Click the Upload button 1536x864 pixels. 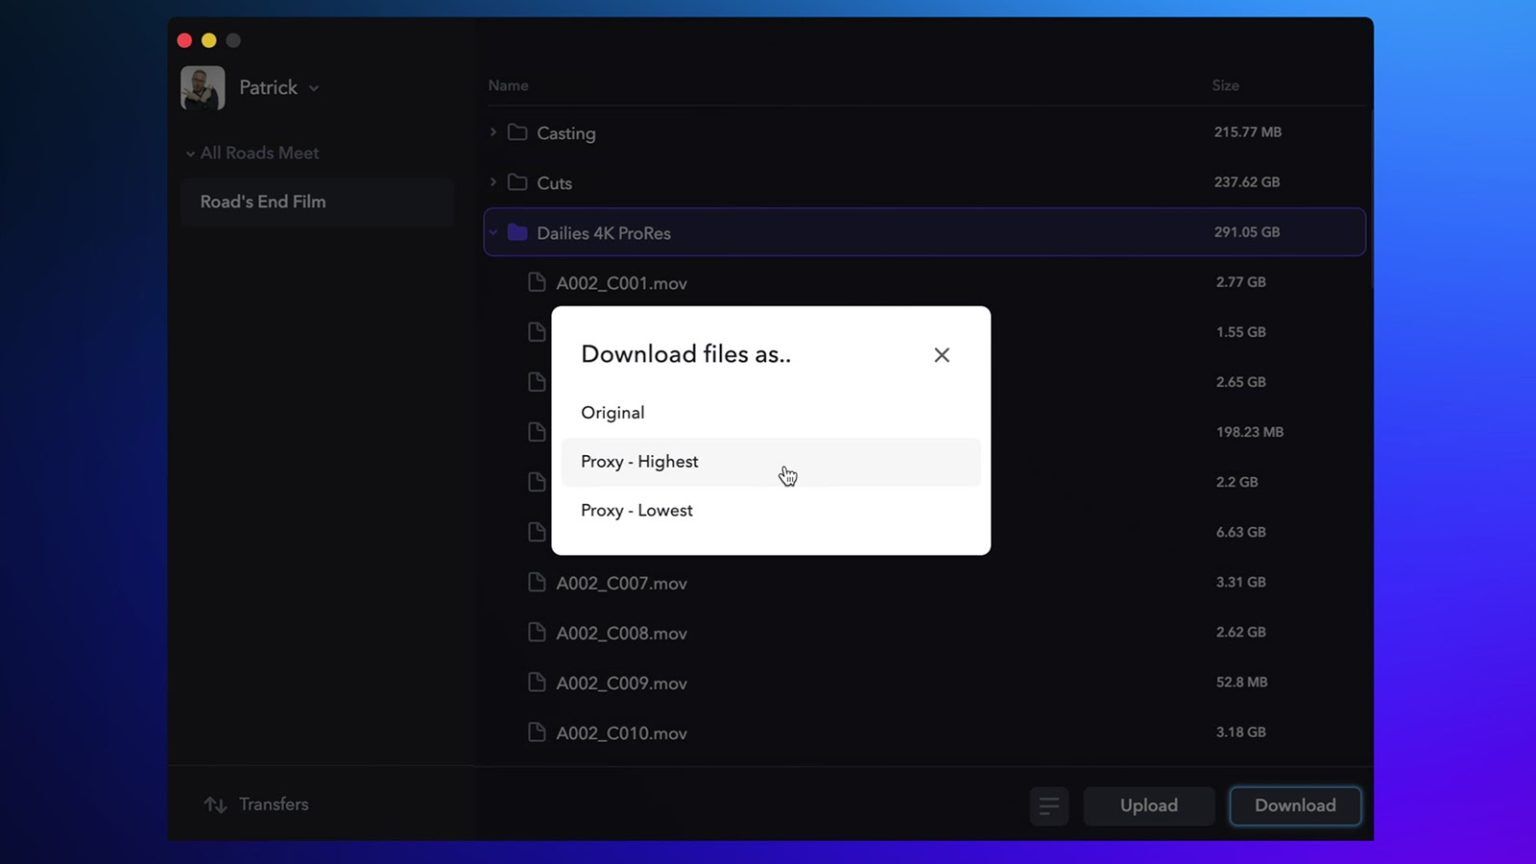(1149, 806)
